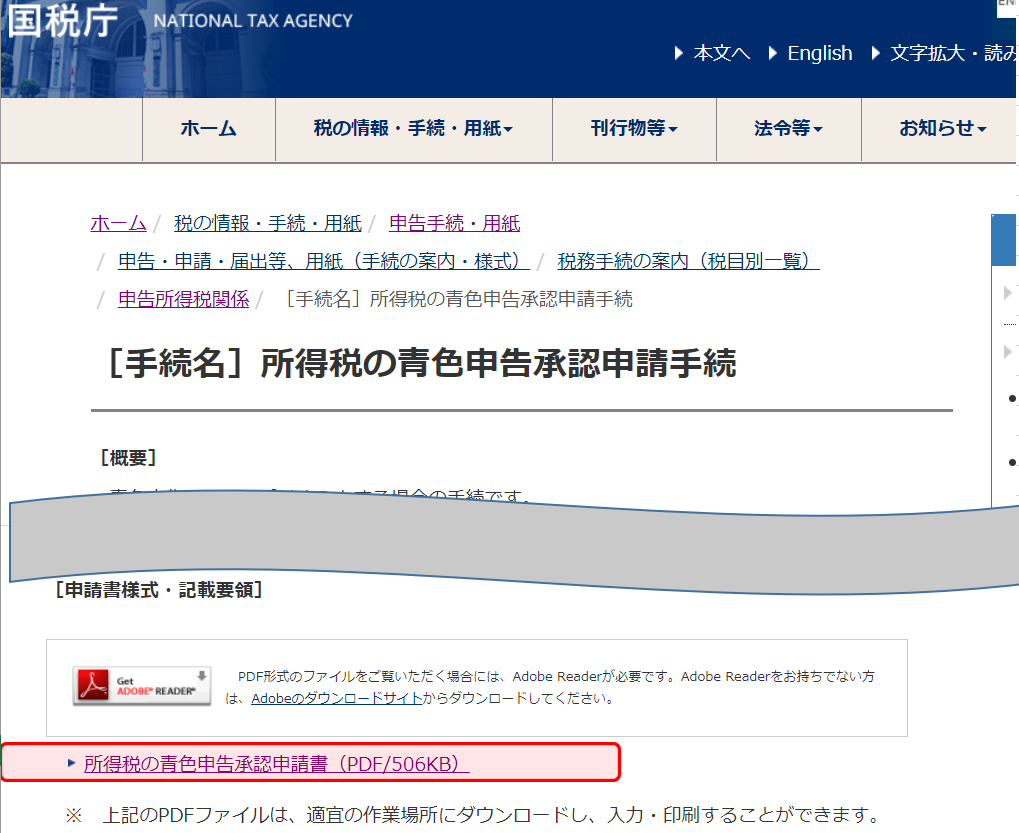Click the Get Adobe Reader badge
This screenshot has height=833, width=1019.
tap(142, 685)
